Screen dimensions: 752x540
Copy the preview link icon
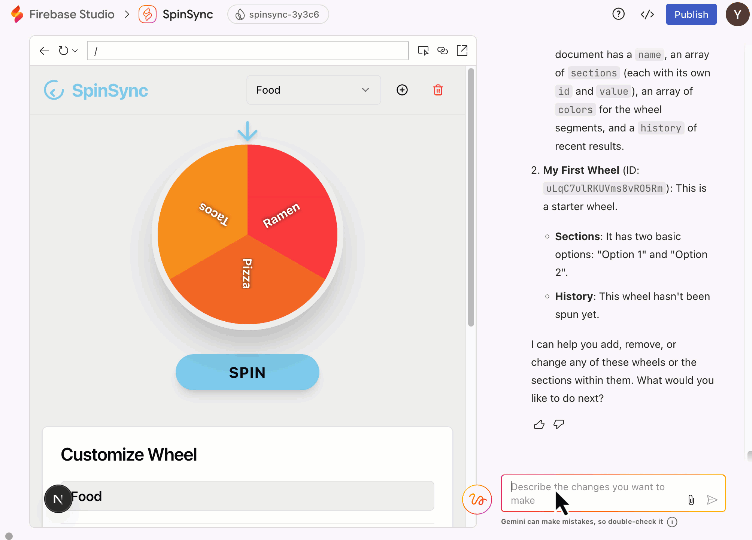pyautogui.click(x=442, y=50)
